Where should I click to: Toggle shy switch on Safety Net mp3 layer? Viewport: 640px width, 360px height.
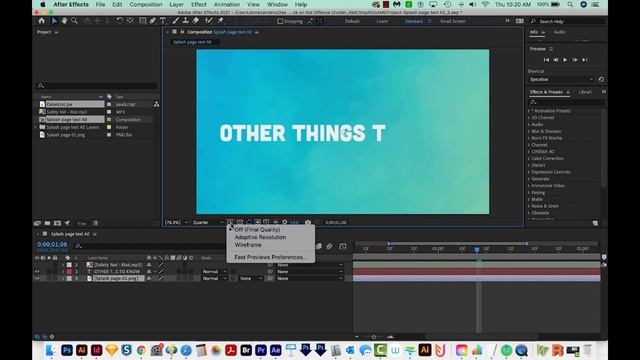[149, 265]
